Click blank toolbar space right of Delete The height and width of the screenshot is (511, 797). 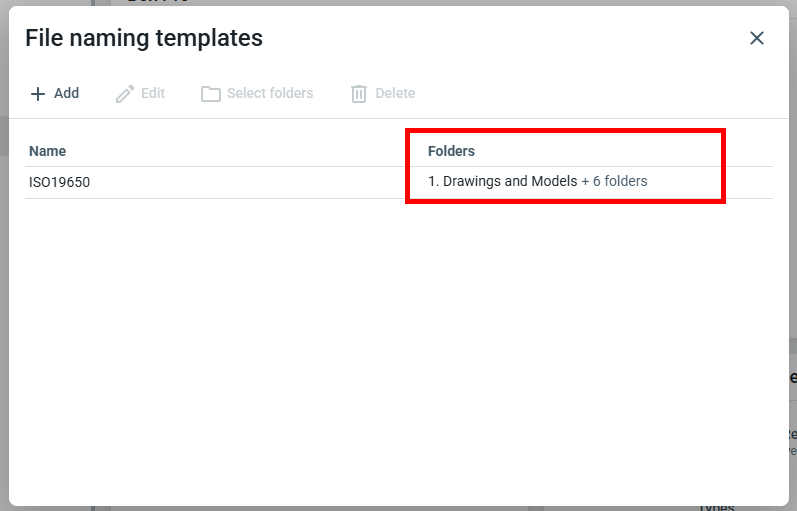pos(590,94)
